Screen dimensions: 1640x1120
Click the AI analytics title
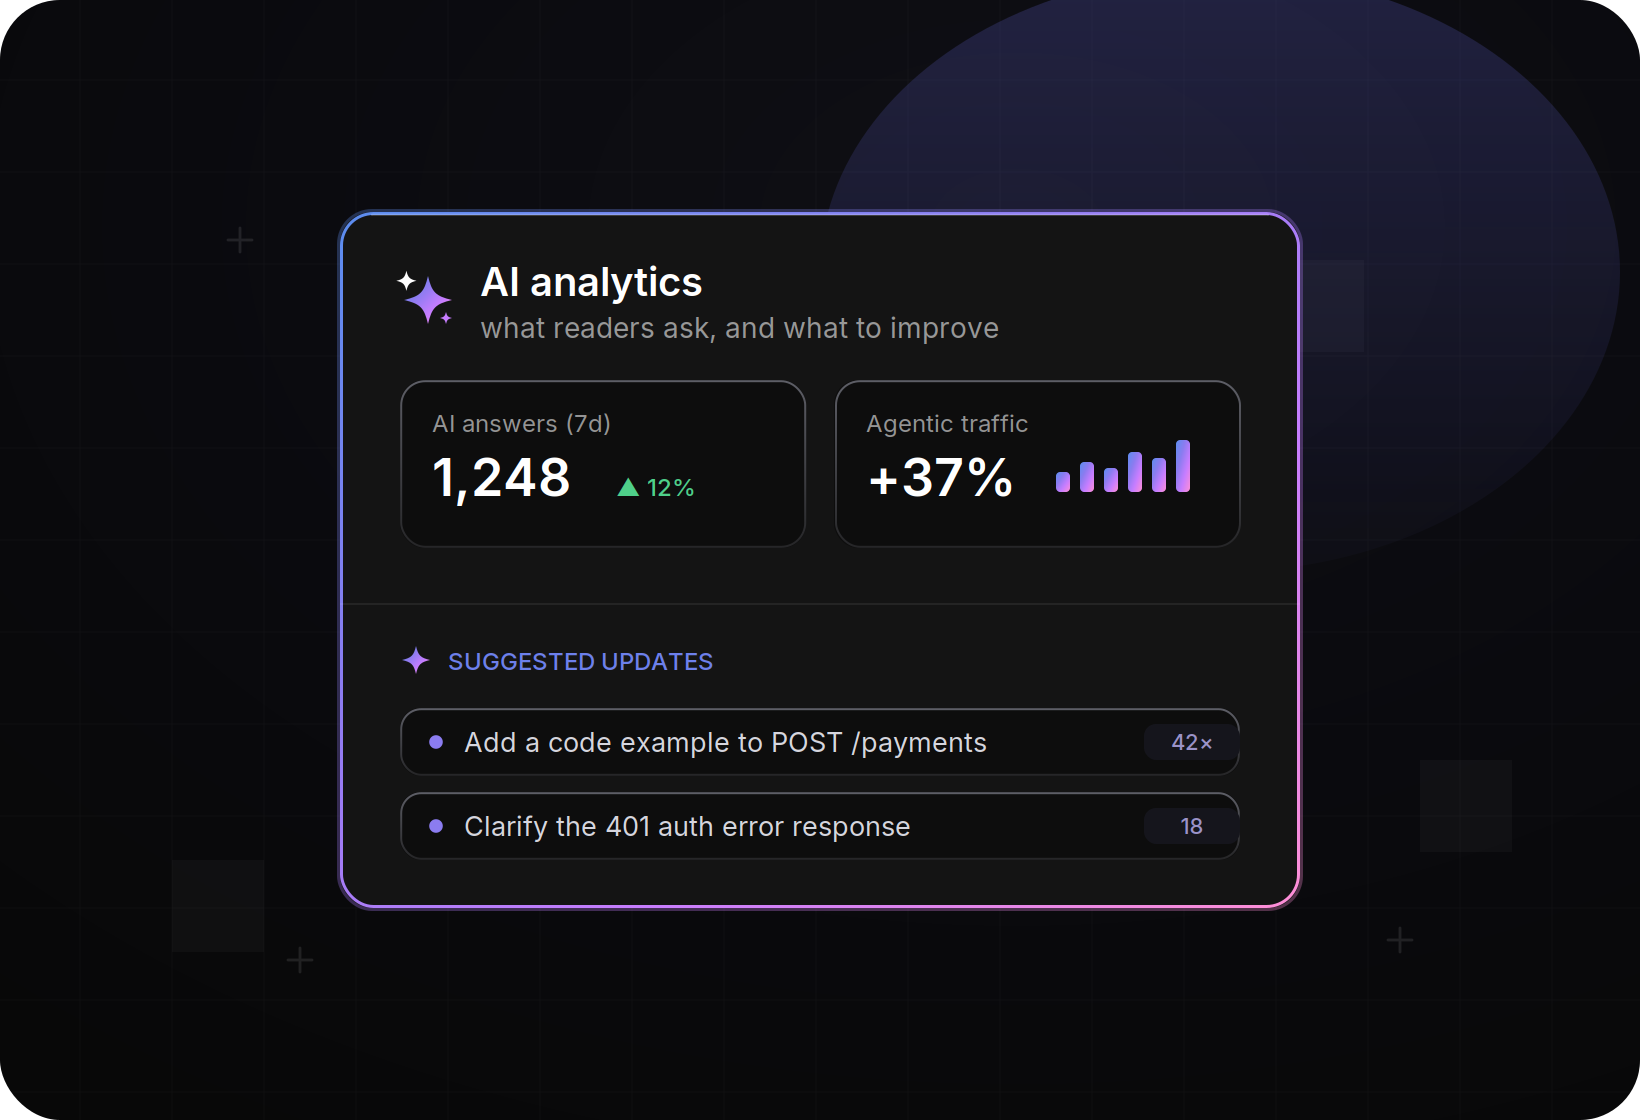point(591,282)
